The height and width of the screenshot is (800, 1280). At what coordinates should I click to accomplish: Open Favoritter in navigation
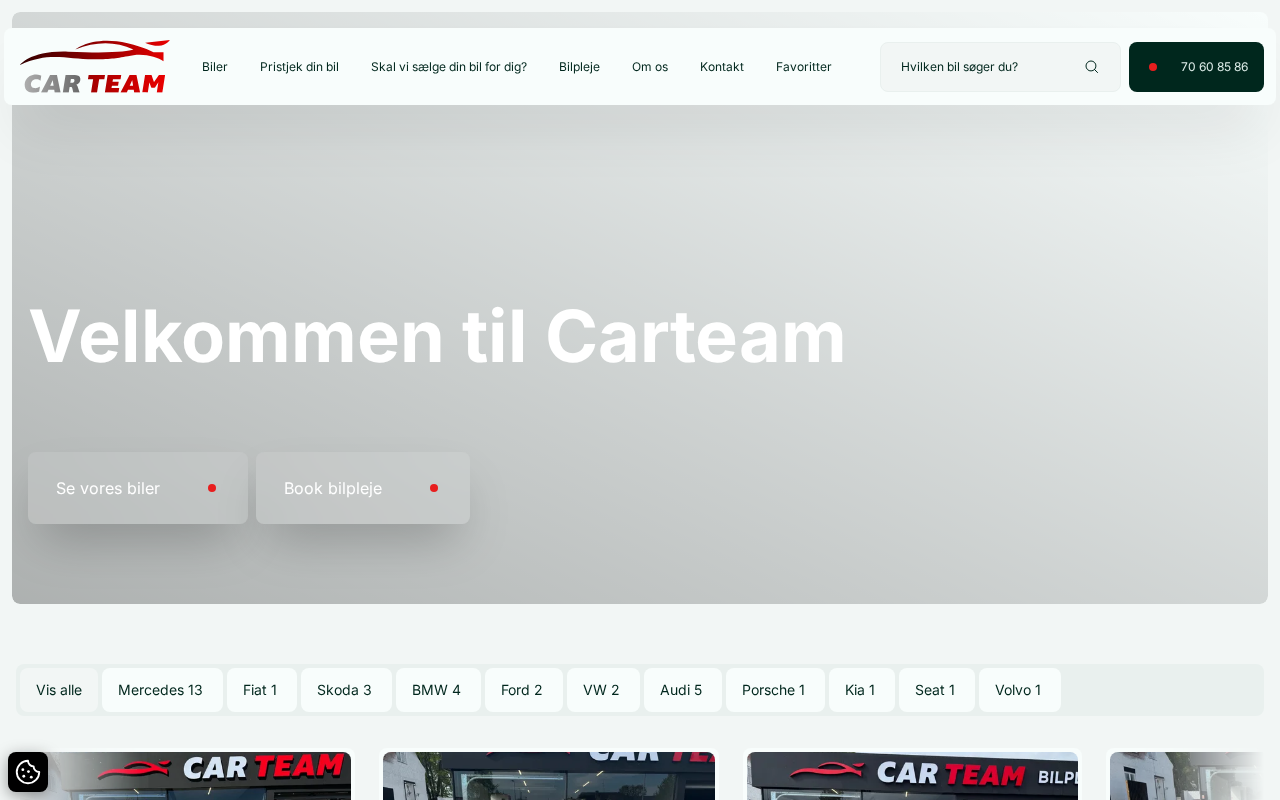pyautogui.click(x=804, y=67)
